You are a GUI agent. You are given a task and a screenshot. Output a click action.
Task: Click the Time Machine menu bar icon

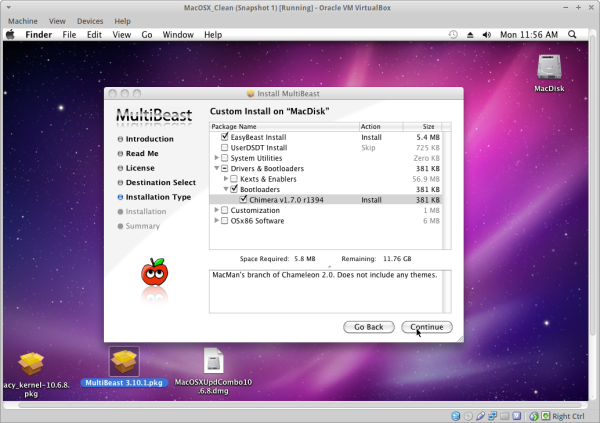click(x=453, y=34)
